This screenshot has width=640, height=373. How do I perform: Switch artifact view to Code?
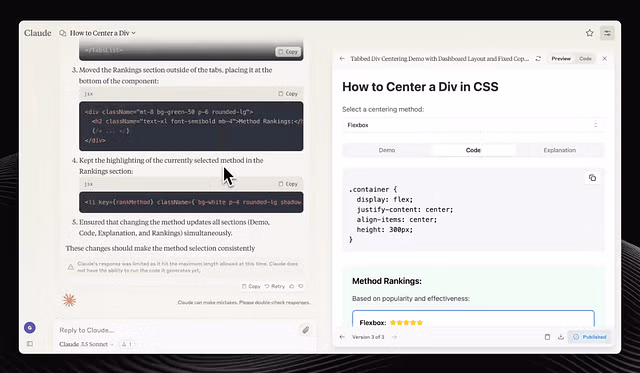(585, 59)
